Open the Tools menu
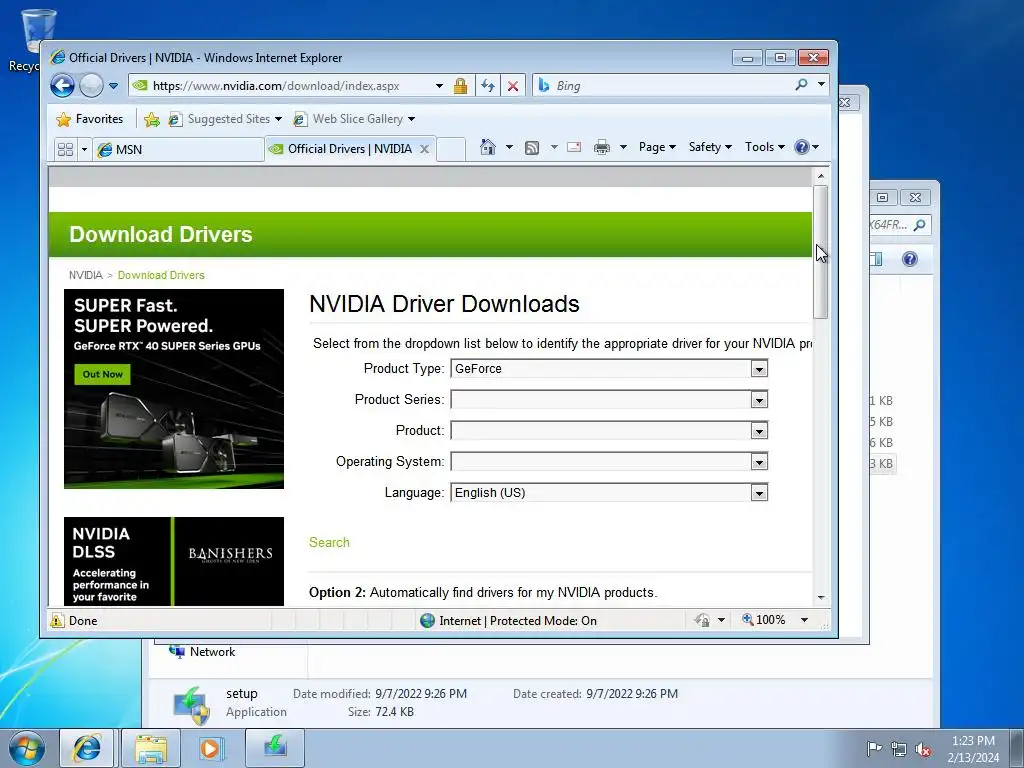The width and height of the screenshot is (1024, 768). tap(764, 147)
